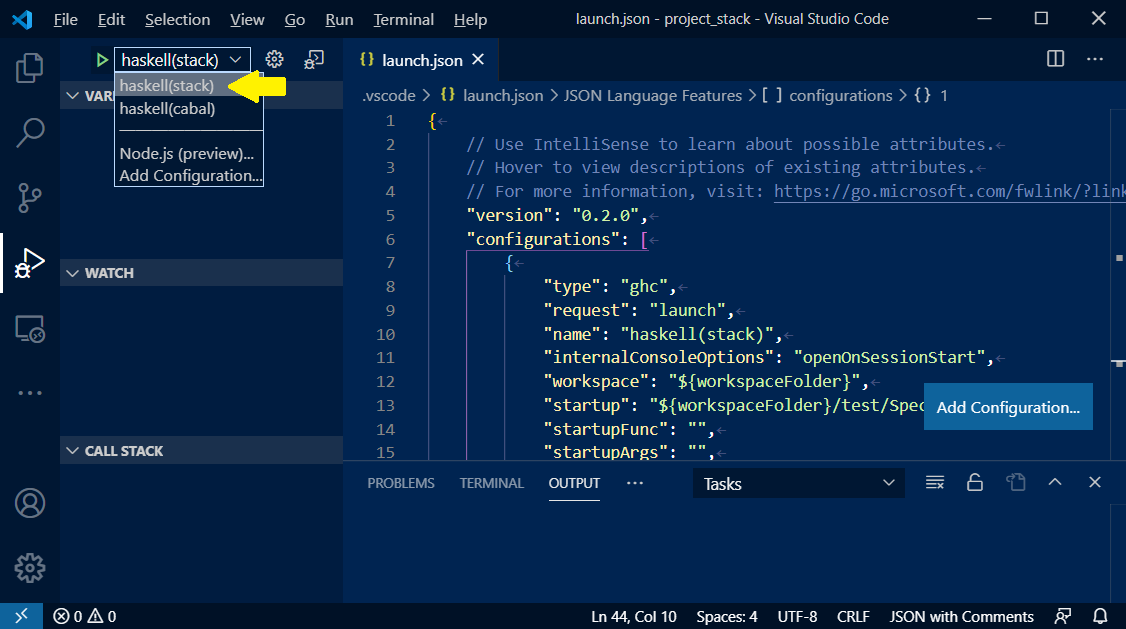The image size is (1126, 629).
Task: Start debugging with green play button
Action: pyautogui.click(x=102, y=60)
